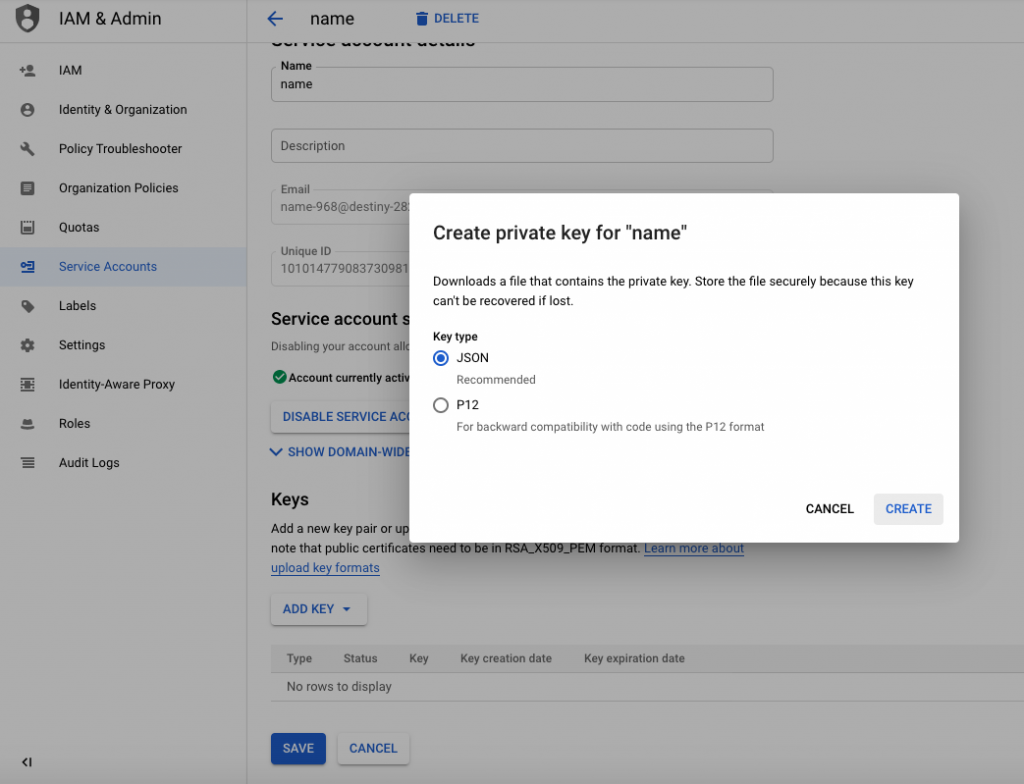Click the Labels tag icon
Image resolution: width=1024 pixels, height=784 pixels.
tap(27, 306)
